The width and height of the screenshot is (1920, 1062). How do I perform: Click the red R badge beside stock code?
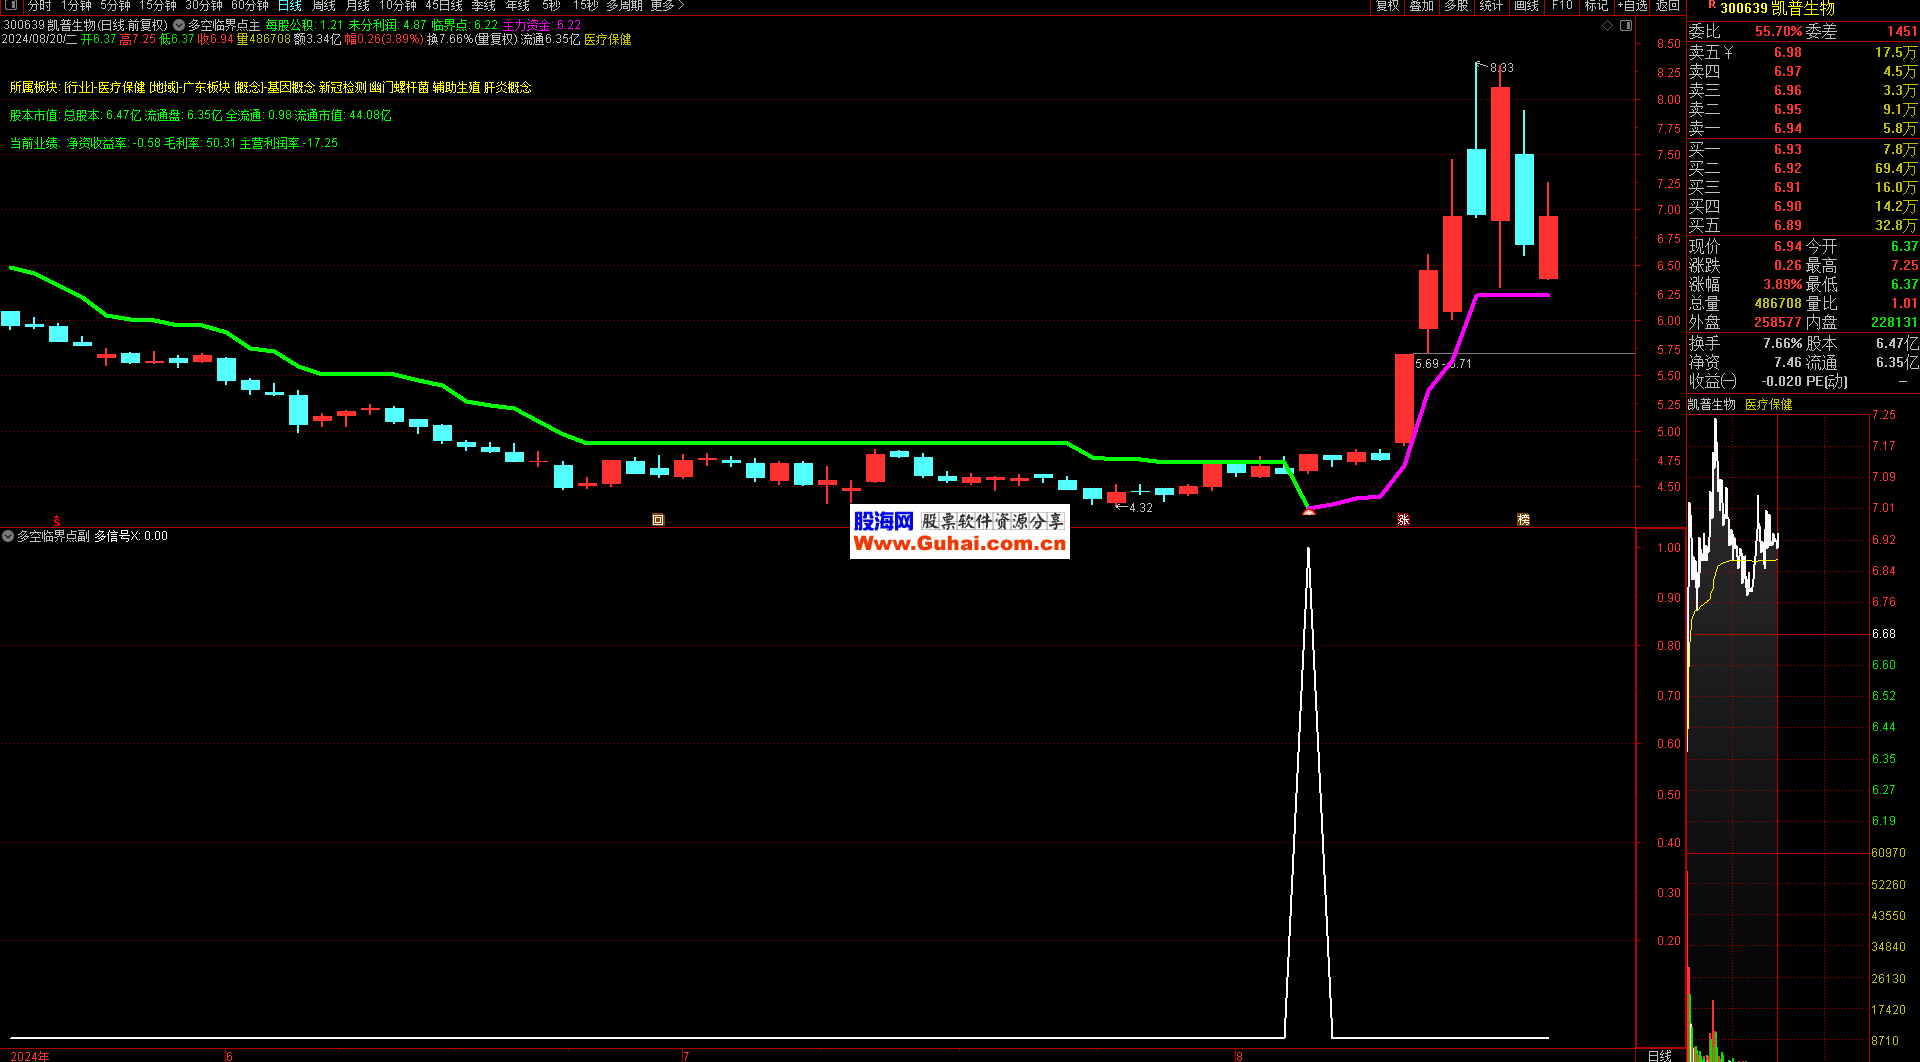[x=1711, y=6]
